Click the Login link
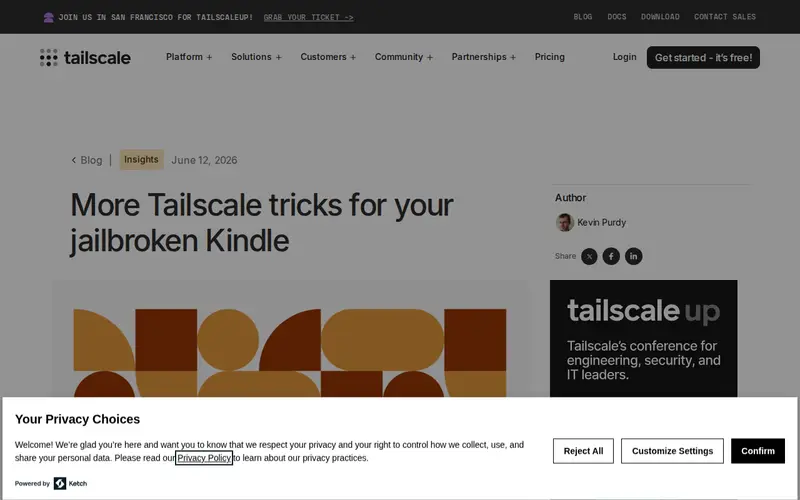This screenshot has width=800, height=500. coord(624,57)
